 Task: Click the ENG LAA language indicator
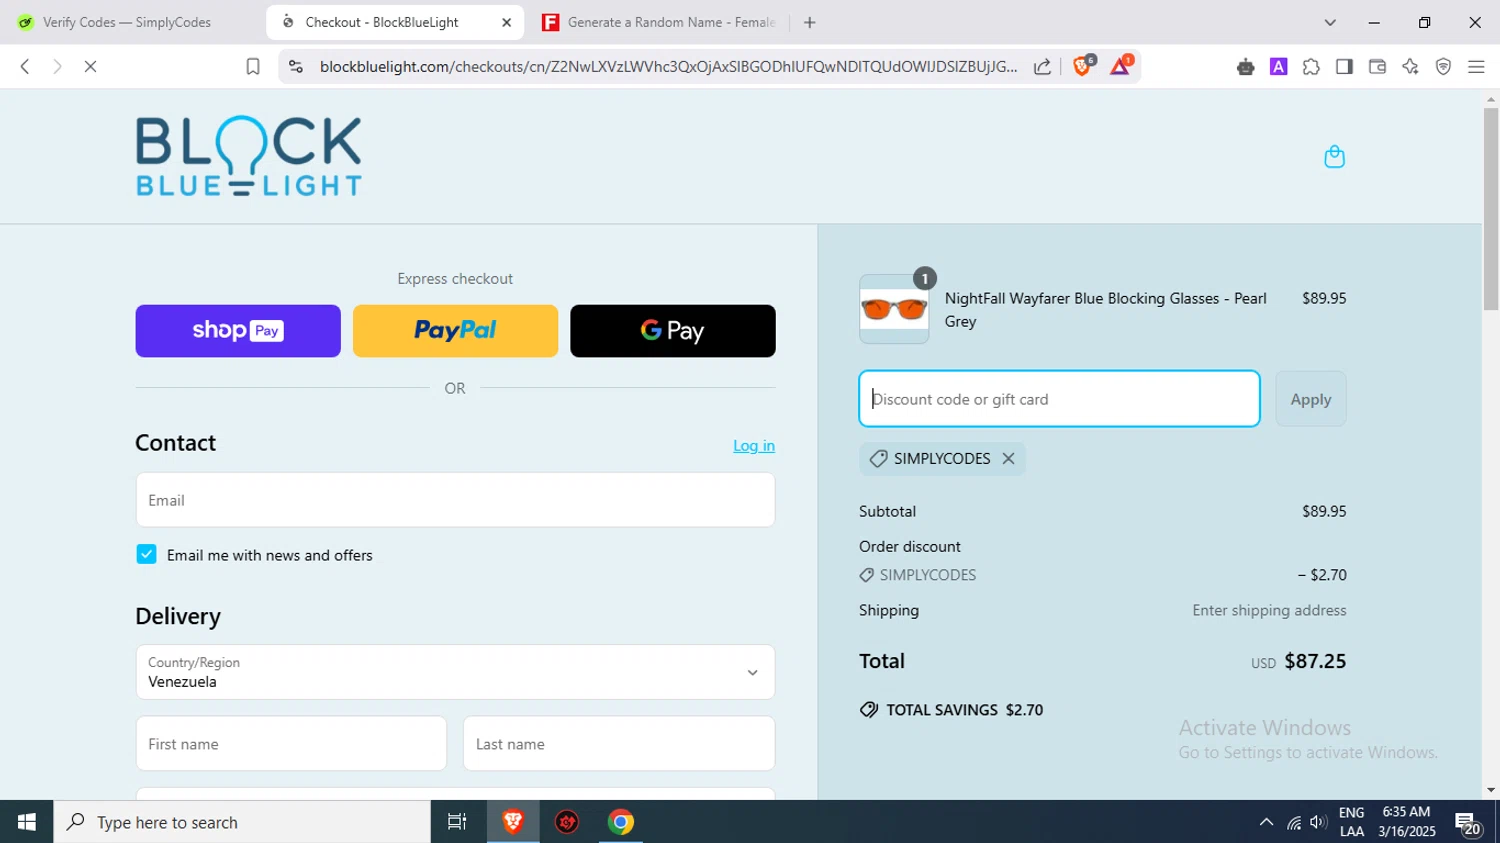click(1352, 822)
